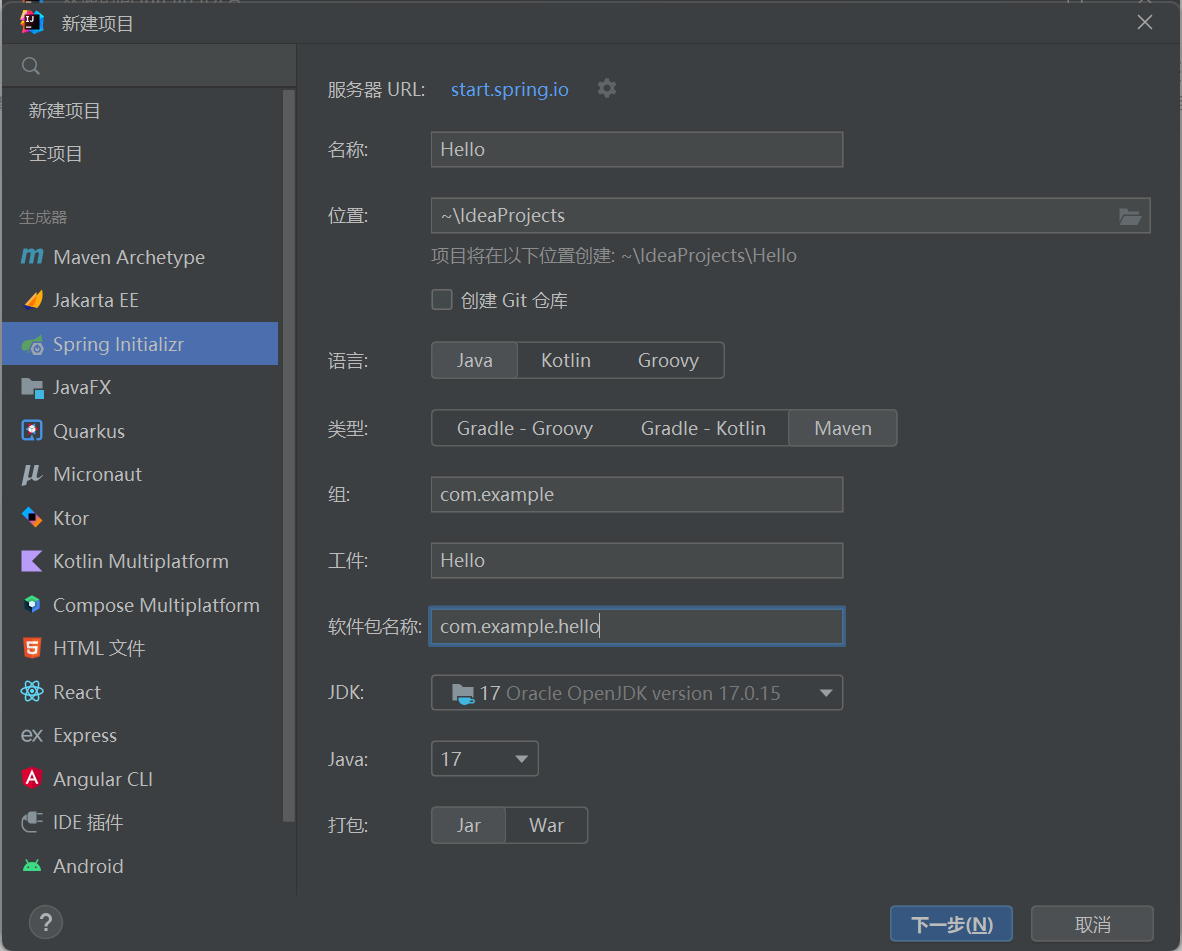This screenshot has height=951, width=1182.
Task: Click the 工件 artifact field
Action: pyautogui.click(x=637, y=561)
